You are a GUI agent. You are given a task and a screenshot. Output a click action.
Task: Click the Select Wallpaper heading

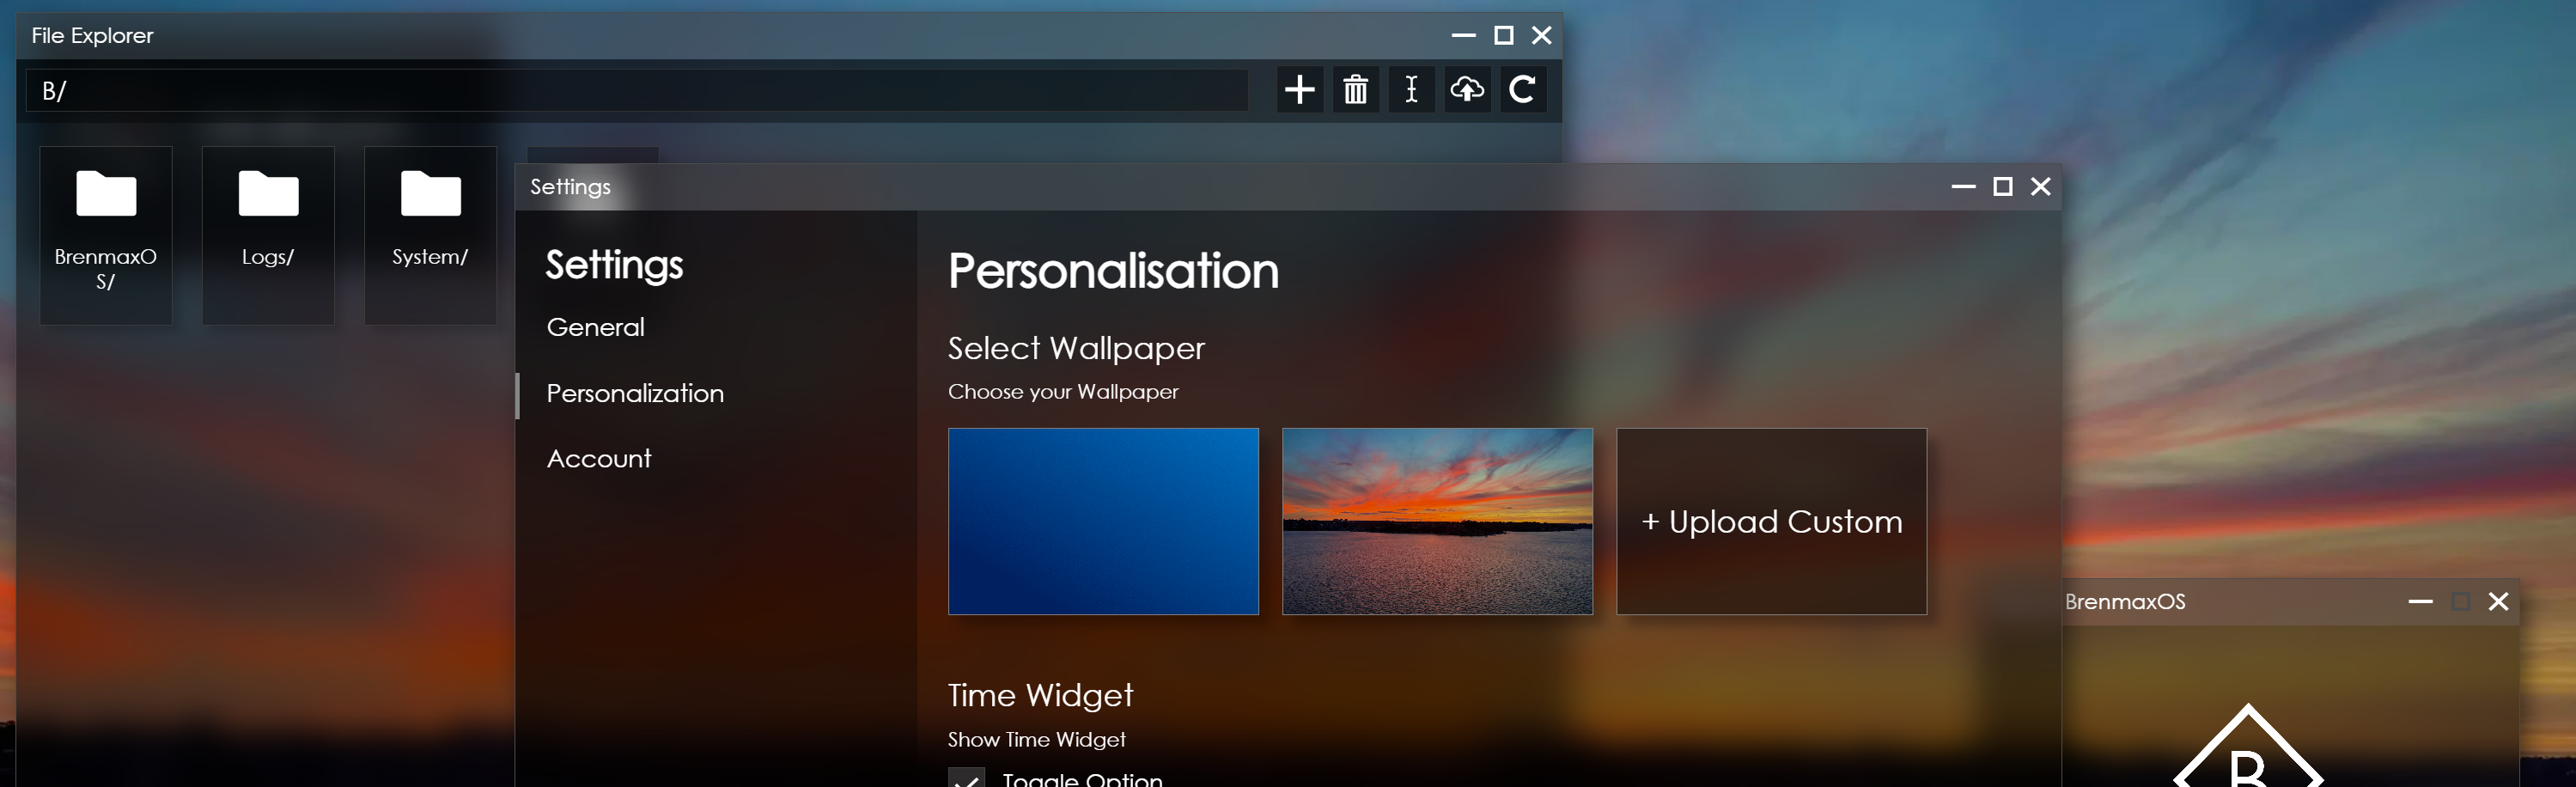(1076, 348)
